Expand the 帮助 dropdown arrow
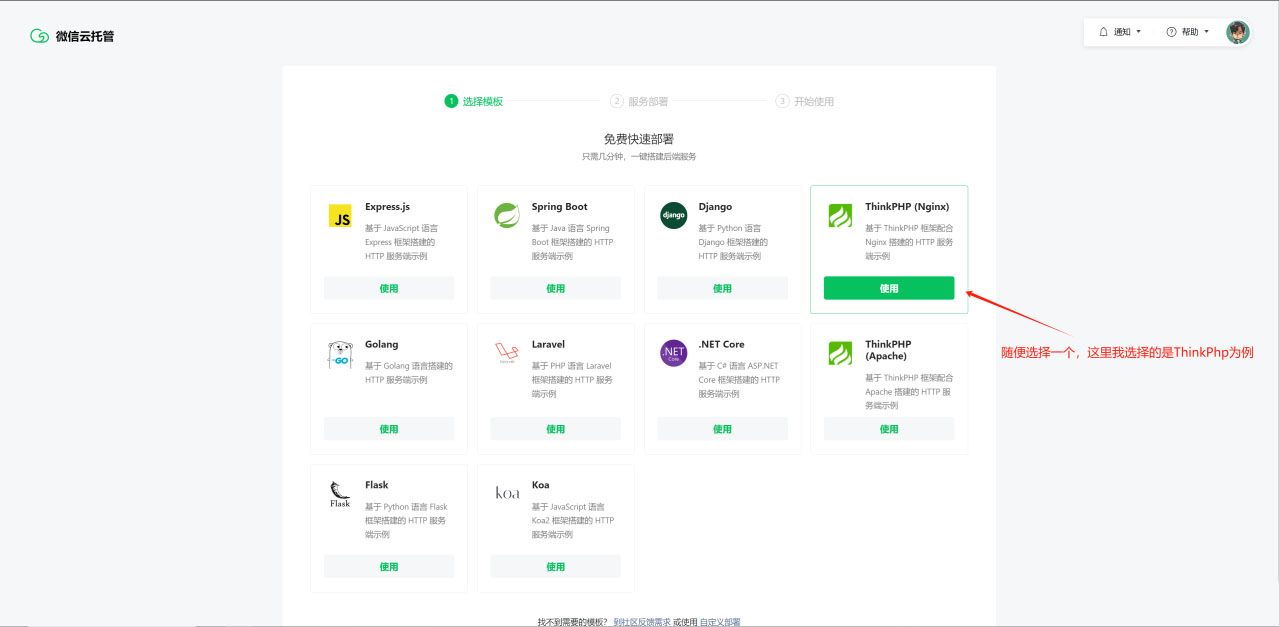Viewport: 1279px width, 627px height. point(1206,32)
